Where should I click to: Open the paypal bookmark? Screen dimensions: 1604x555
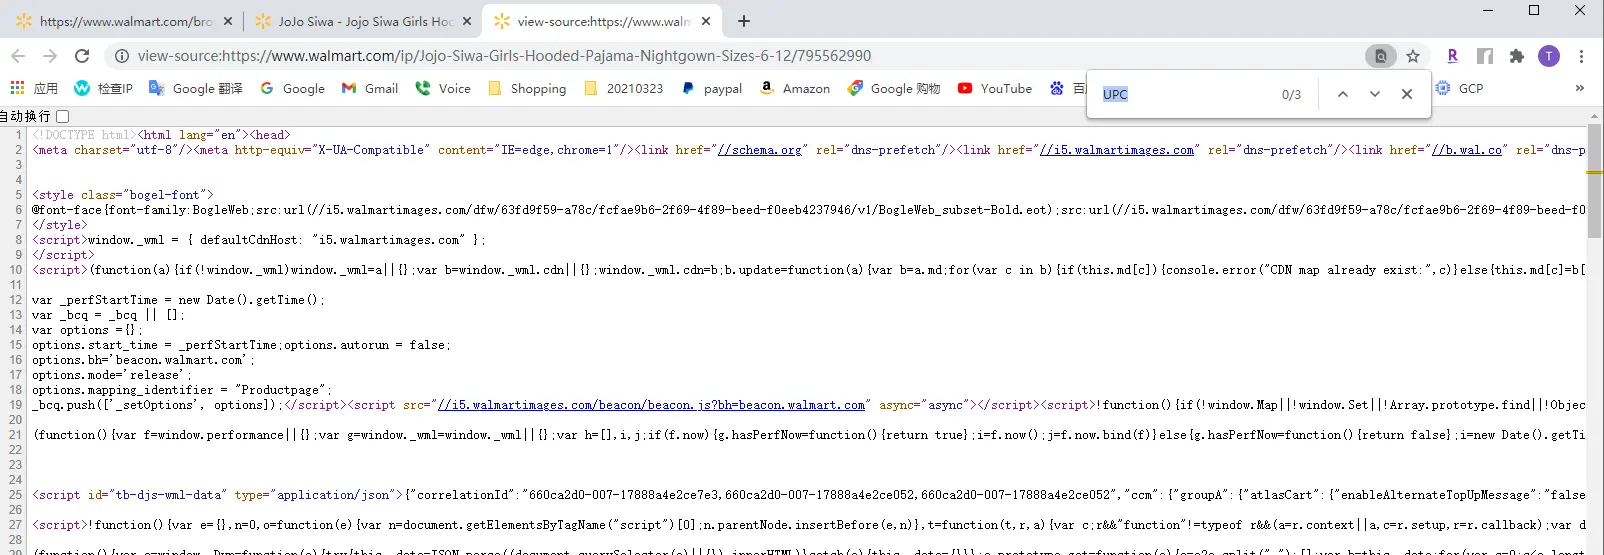point(712,88)
